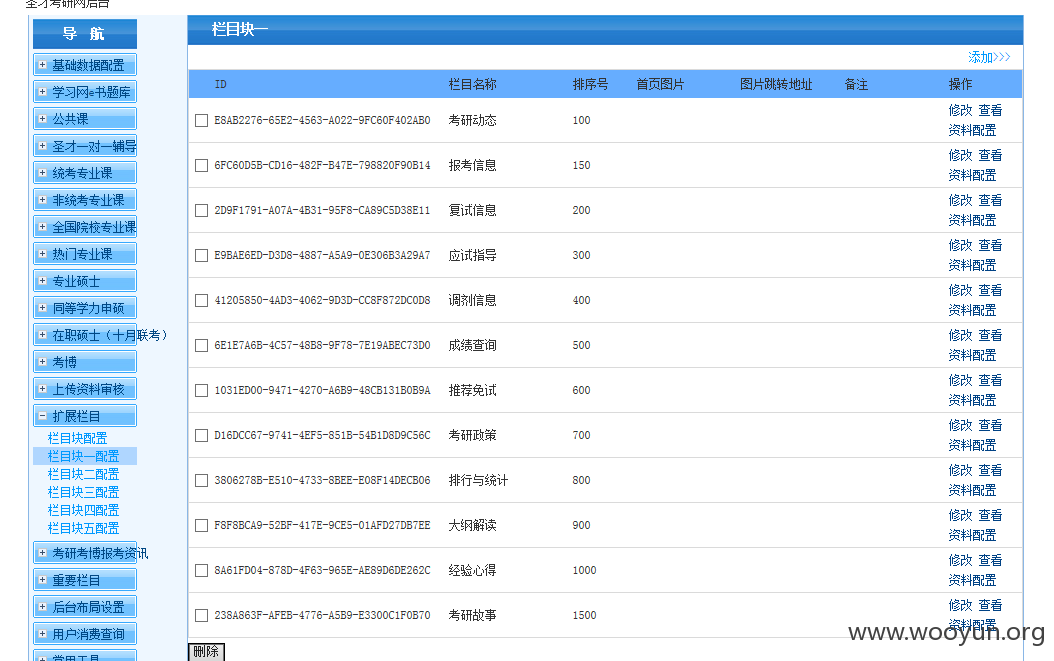The height and width of the screenshot is (661, 1054).
Task: Click 修改 for 调剂信息 row
Action: point(961,290)
